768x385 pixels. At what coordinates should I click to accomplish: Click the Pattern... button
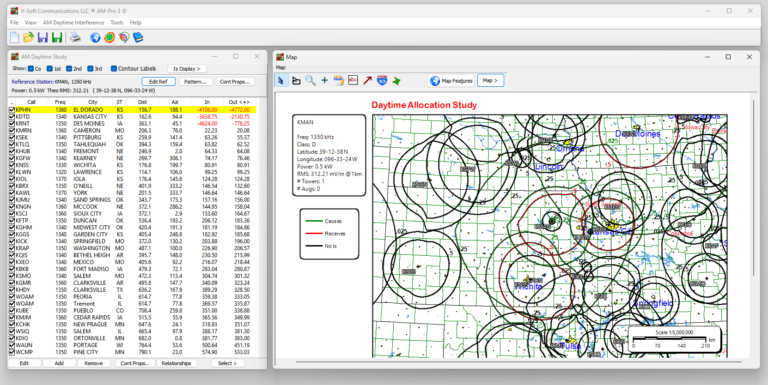tap(195, 82)
